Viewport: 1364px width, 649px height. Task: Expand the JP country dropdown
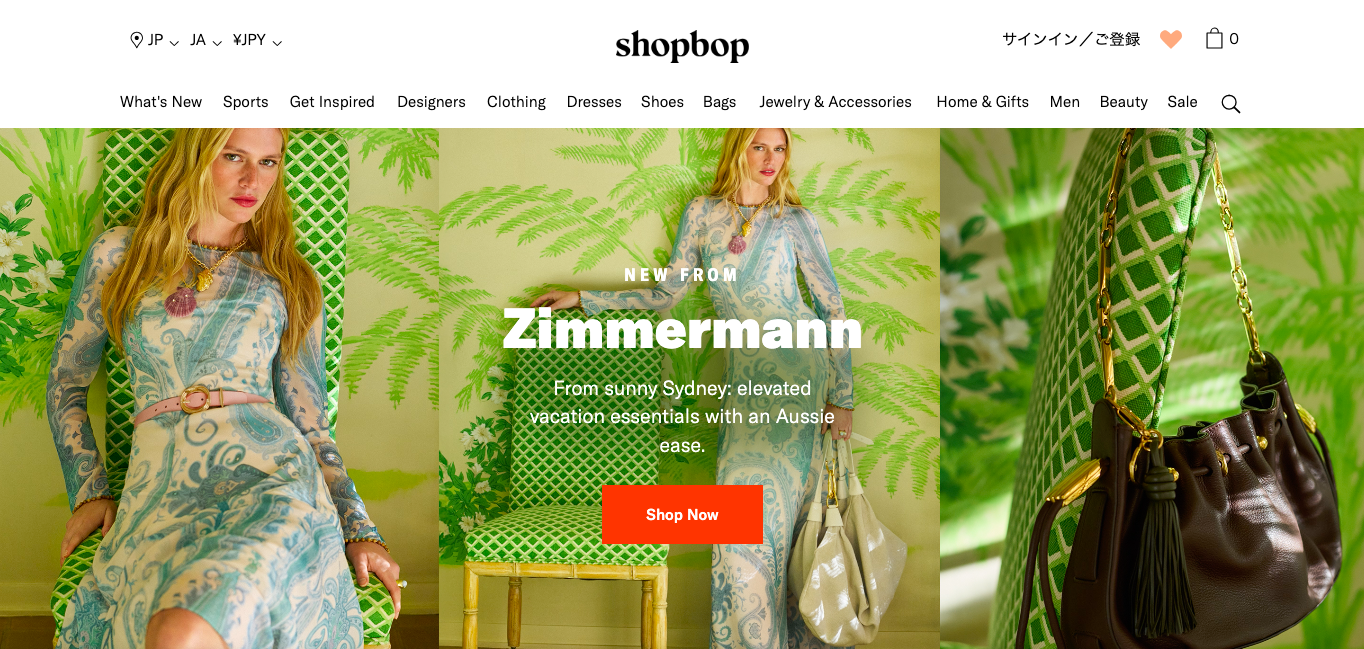163,41
